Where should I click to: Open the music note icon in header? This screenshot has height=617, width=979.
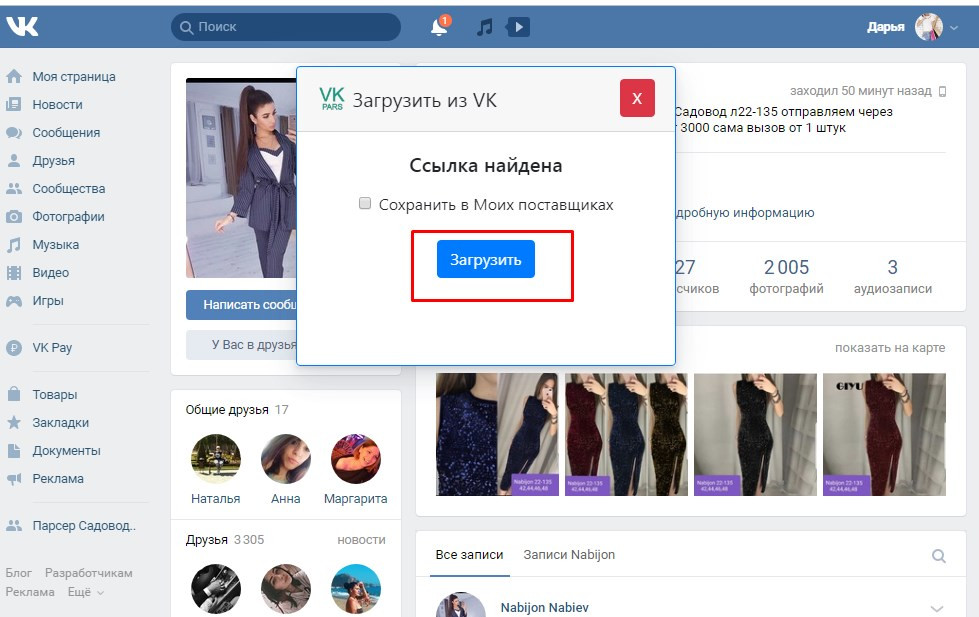pyautogui.click(x=485, y=27)
